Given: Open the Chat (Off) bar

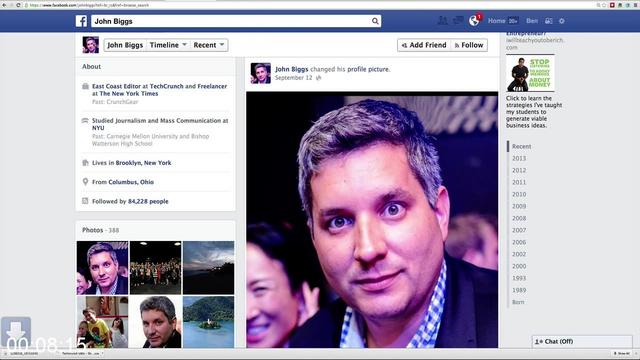Looking at the screenshot, I should [582, 342].
